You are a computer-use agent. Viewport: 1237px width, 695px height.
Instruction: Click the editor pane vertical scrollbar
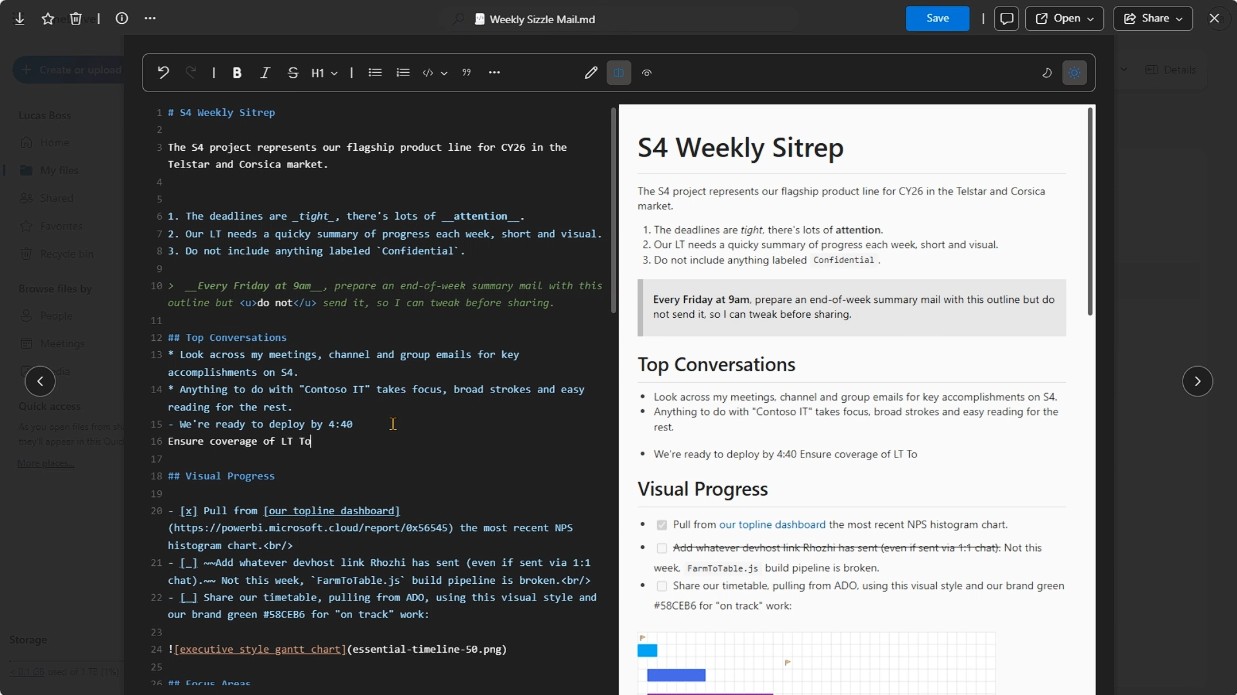(613, 210)
